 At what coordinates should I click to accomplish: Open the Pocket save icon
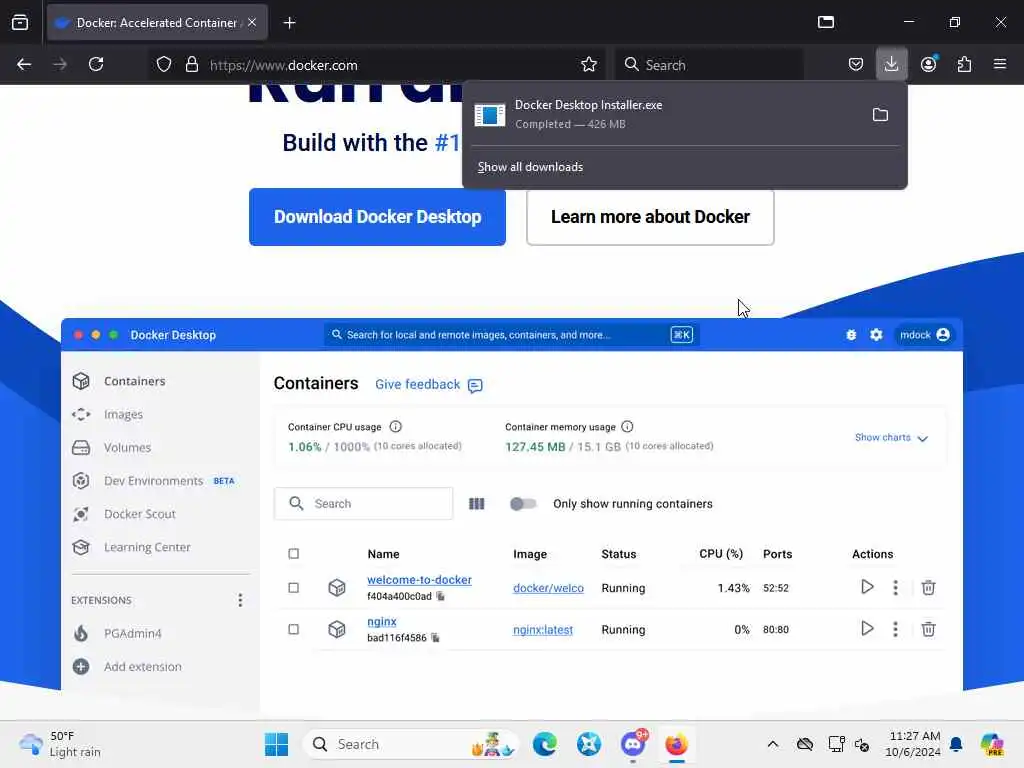pos(856,65)
